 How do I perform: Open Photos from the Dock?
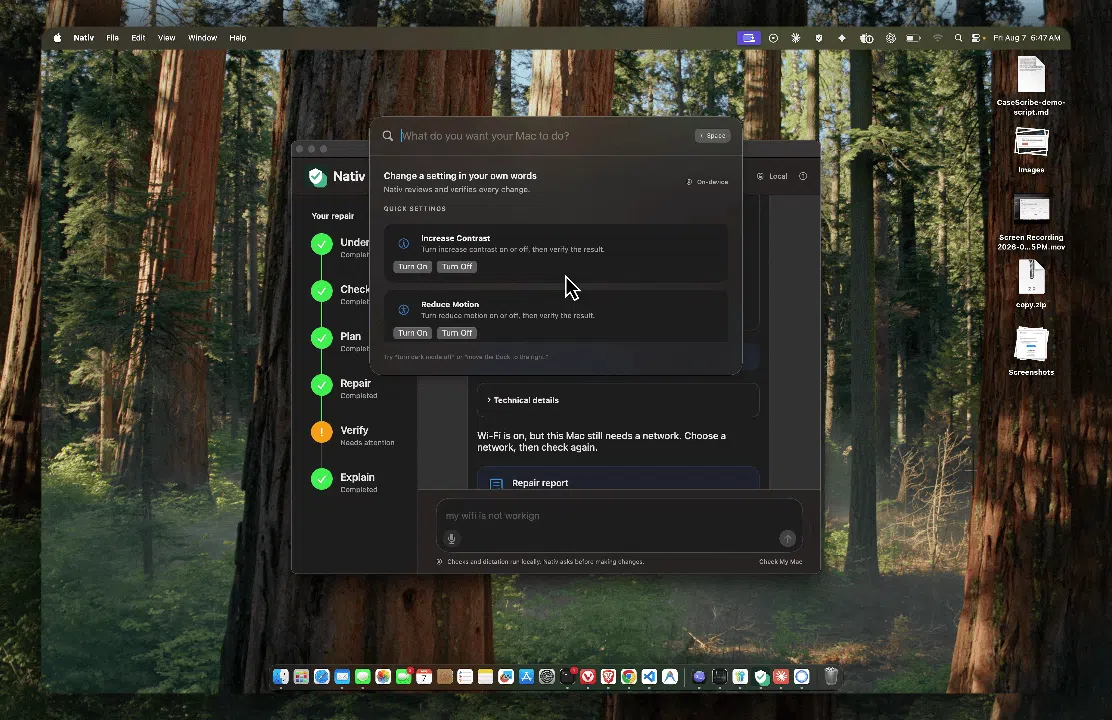point(383,677)
